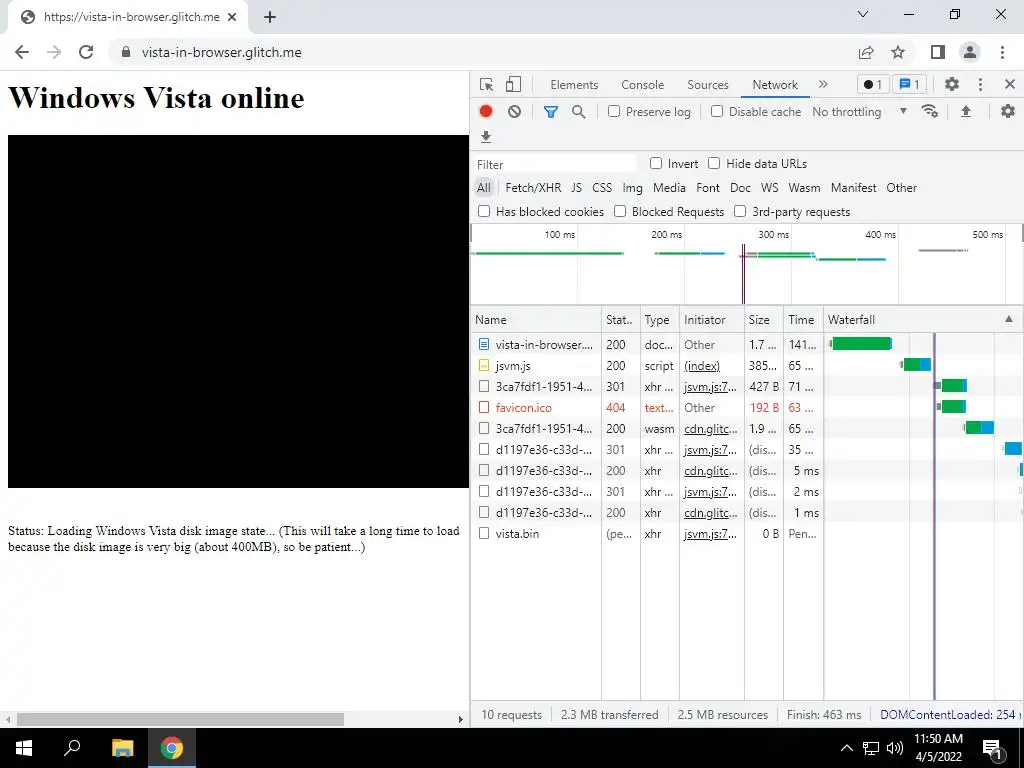Open File Explorer from taskbar

122,748
